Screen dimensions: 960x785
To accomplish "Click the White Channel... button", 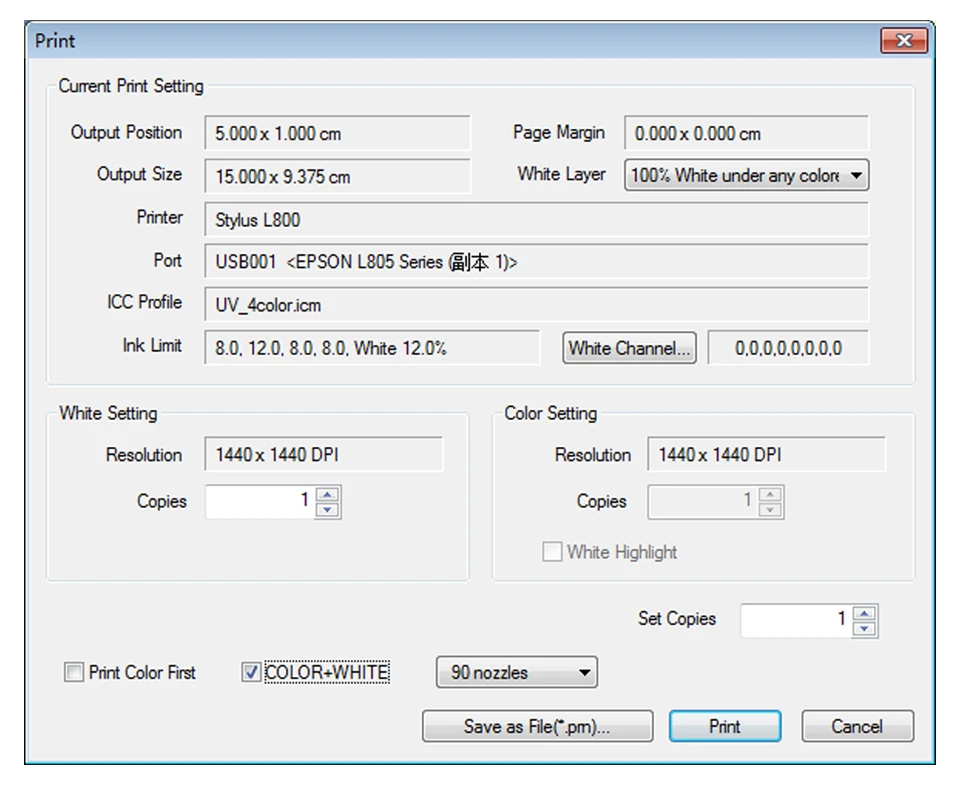I will coord(629,348).
